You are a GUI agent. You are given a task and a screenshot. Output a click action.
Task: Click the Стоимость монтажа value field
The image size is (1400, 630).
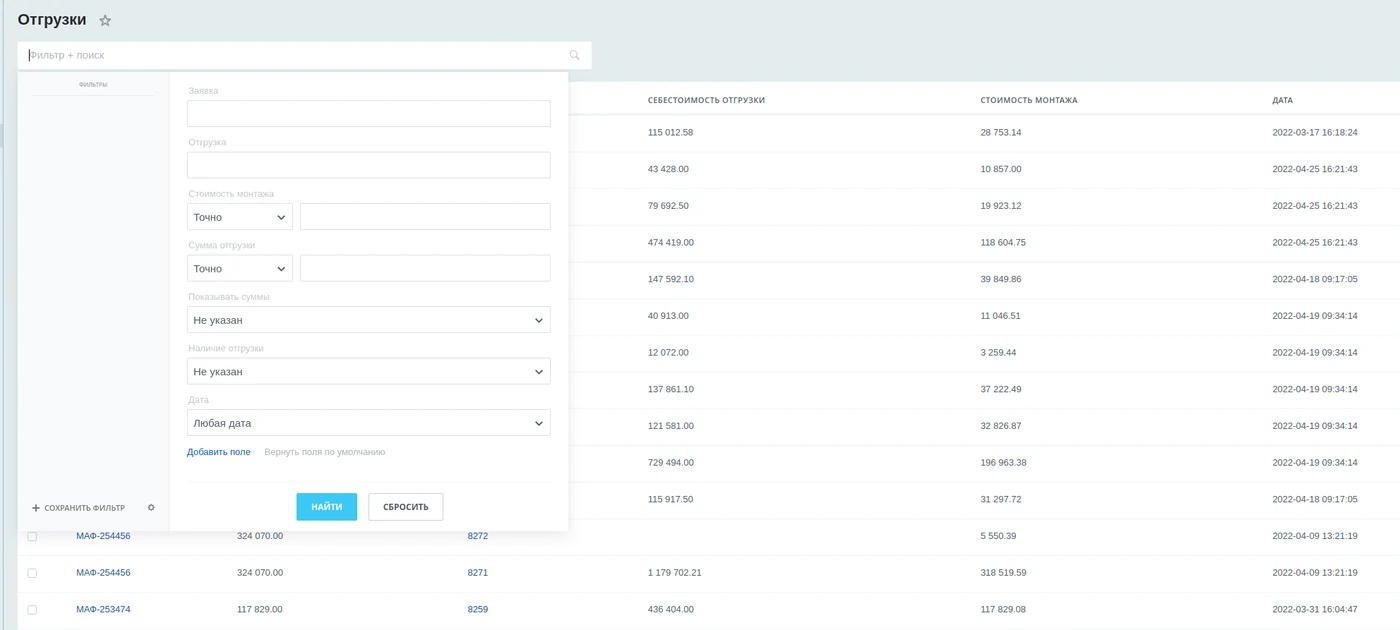click(x=425, y=217)
